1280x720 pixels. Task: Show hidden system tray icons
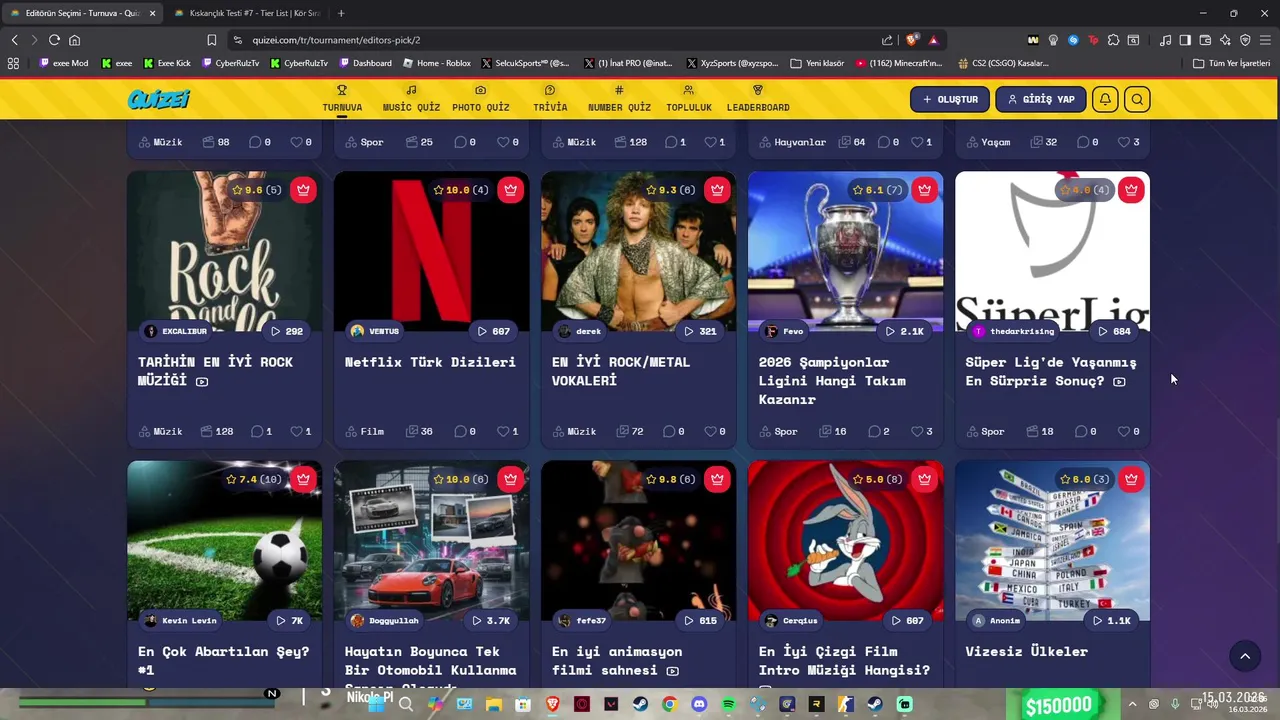click(x=1132, y=704)
